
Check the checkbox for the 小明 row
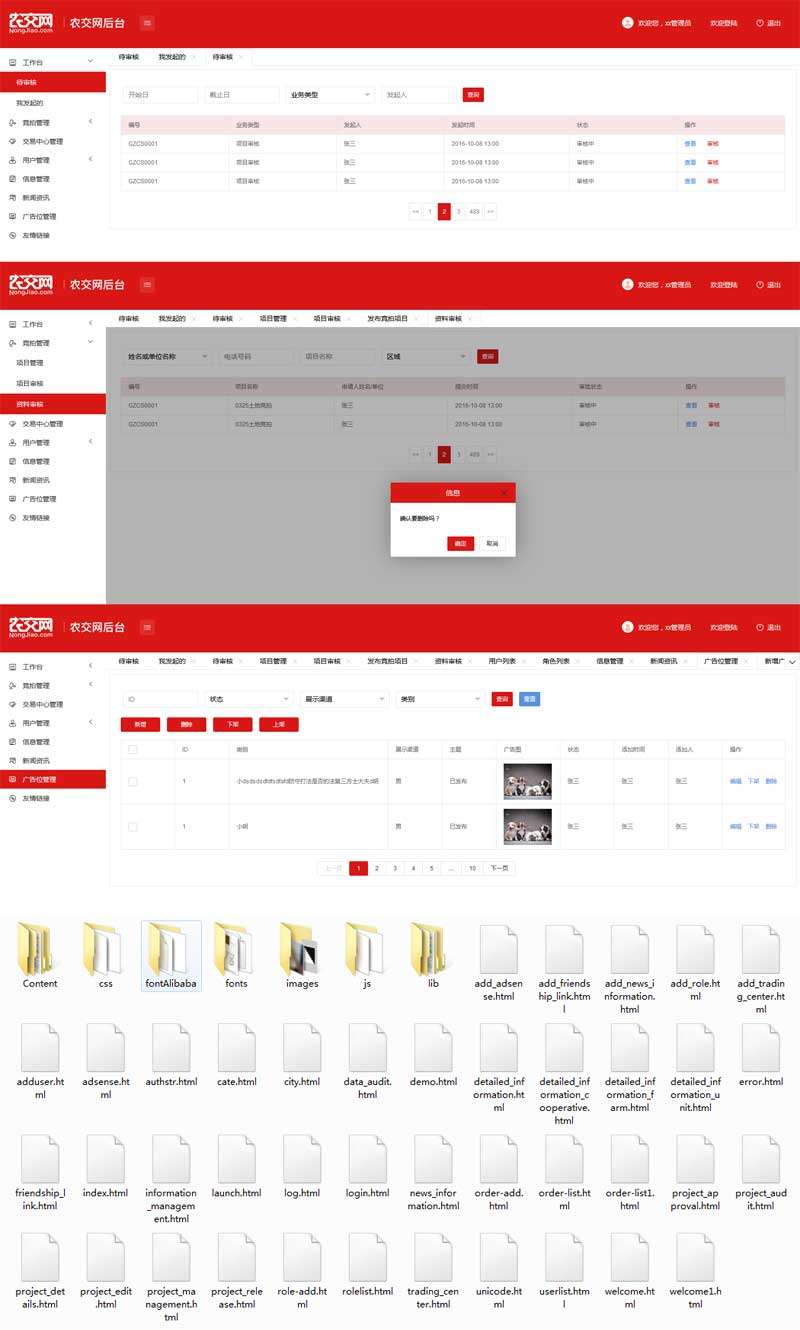point(133,827)
